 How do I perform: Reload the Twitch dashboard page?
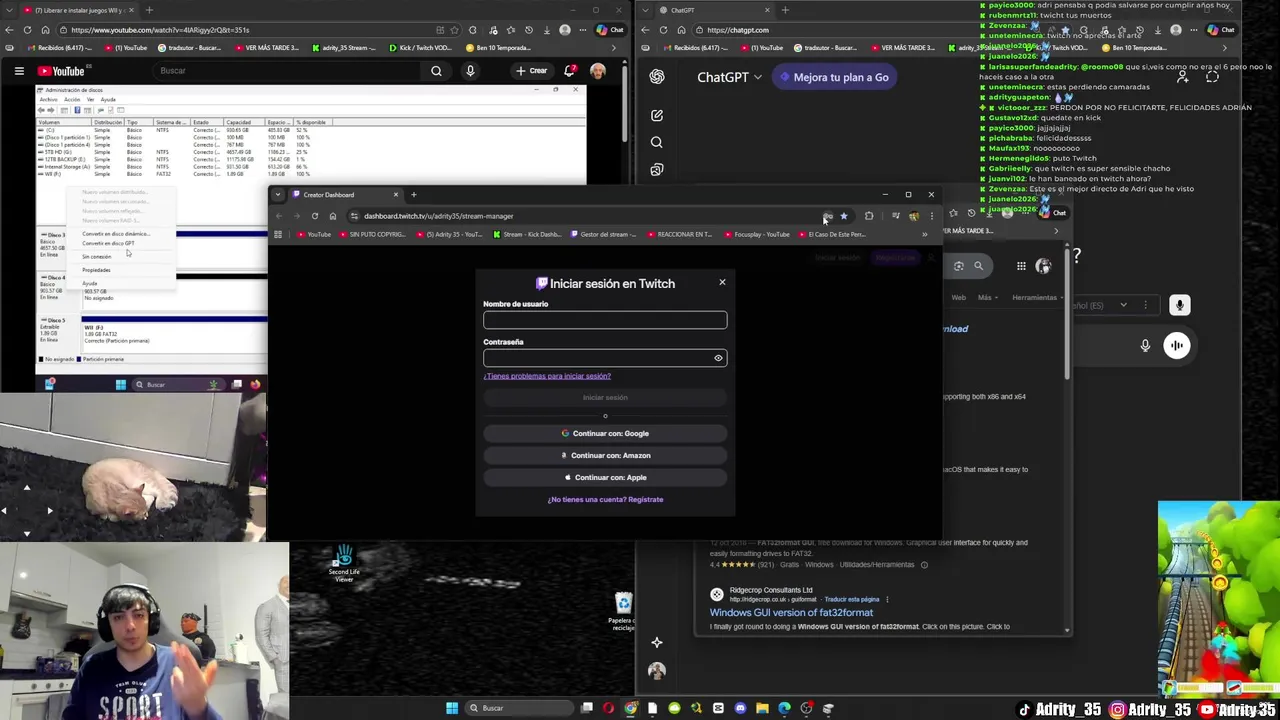click(315, 216)
